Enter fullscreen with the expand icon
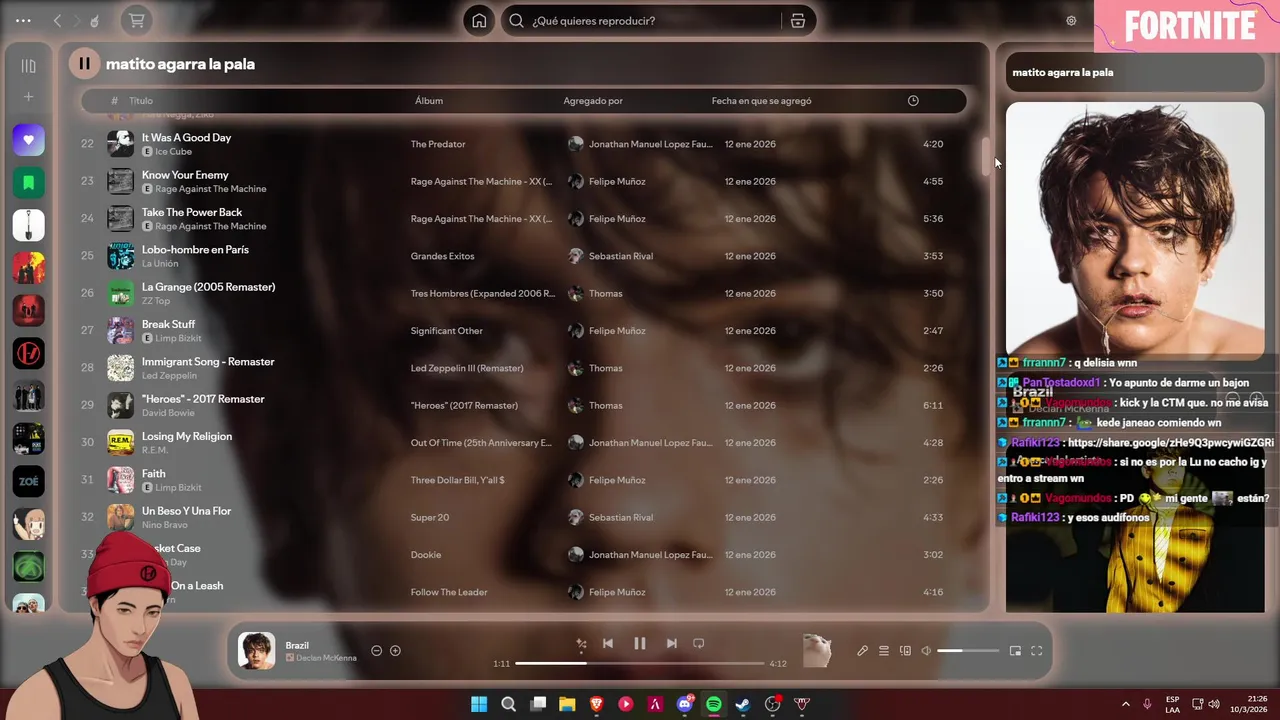This screenshot has height=720, width=1280. pos(1037,651)
